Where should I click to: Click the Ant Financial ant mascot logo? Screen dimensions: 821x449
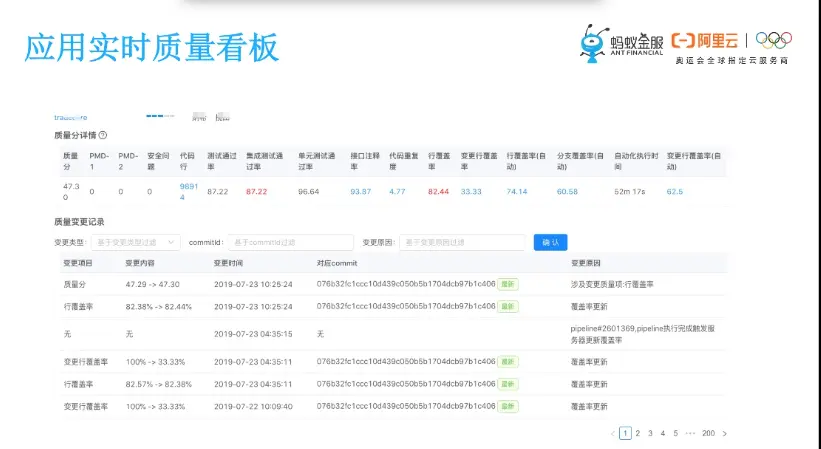[594, 44]
